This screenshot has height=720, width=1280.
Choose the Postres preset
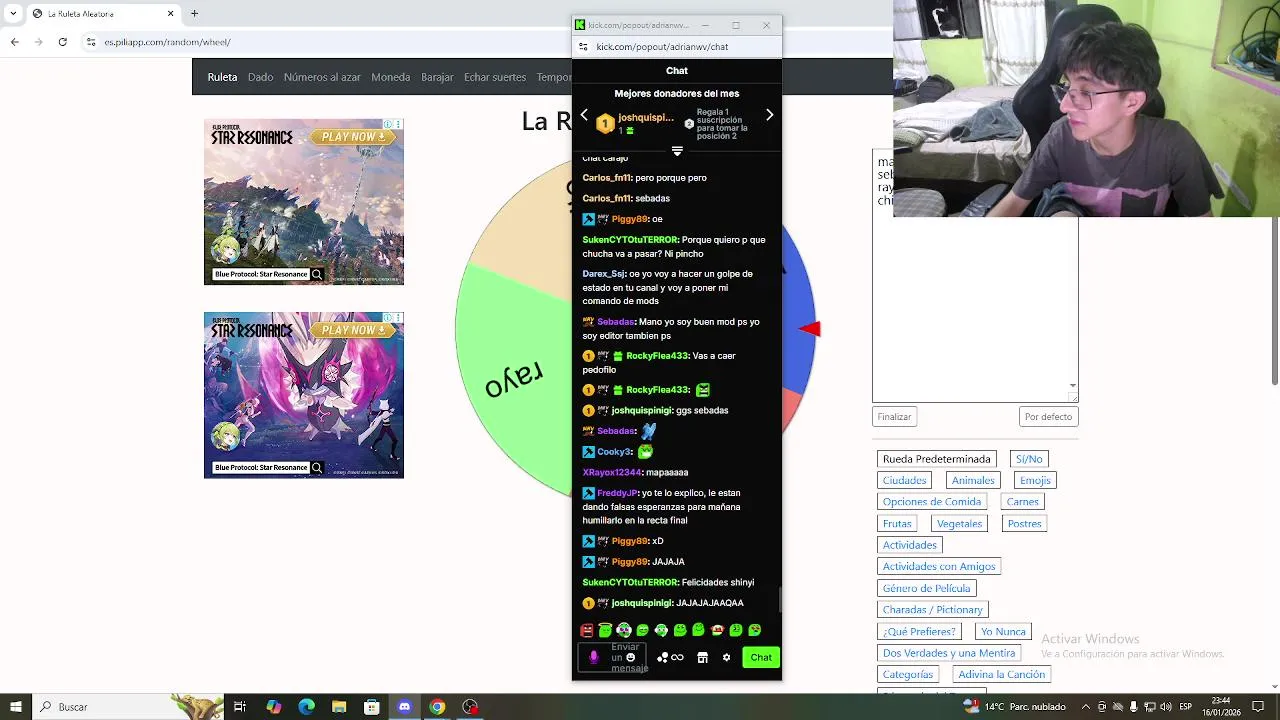[1024, 524]
